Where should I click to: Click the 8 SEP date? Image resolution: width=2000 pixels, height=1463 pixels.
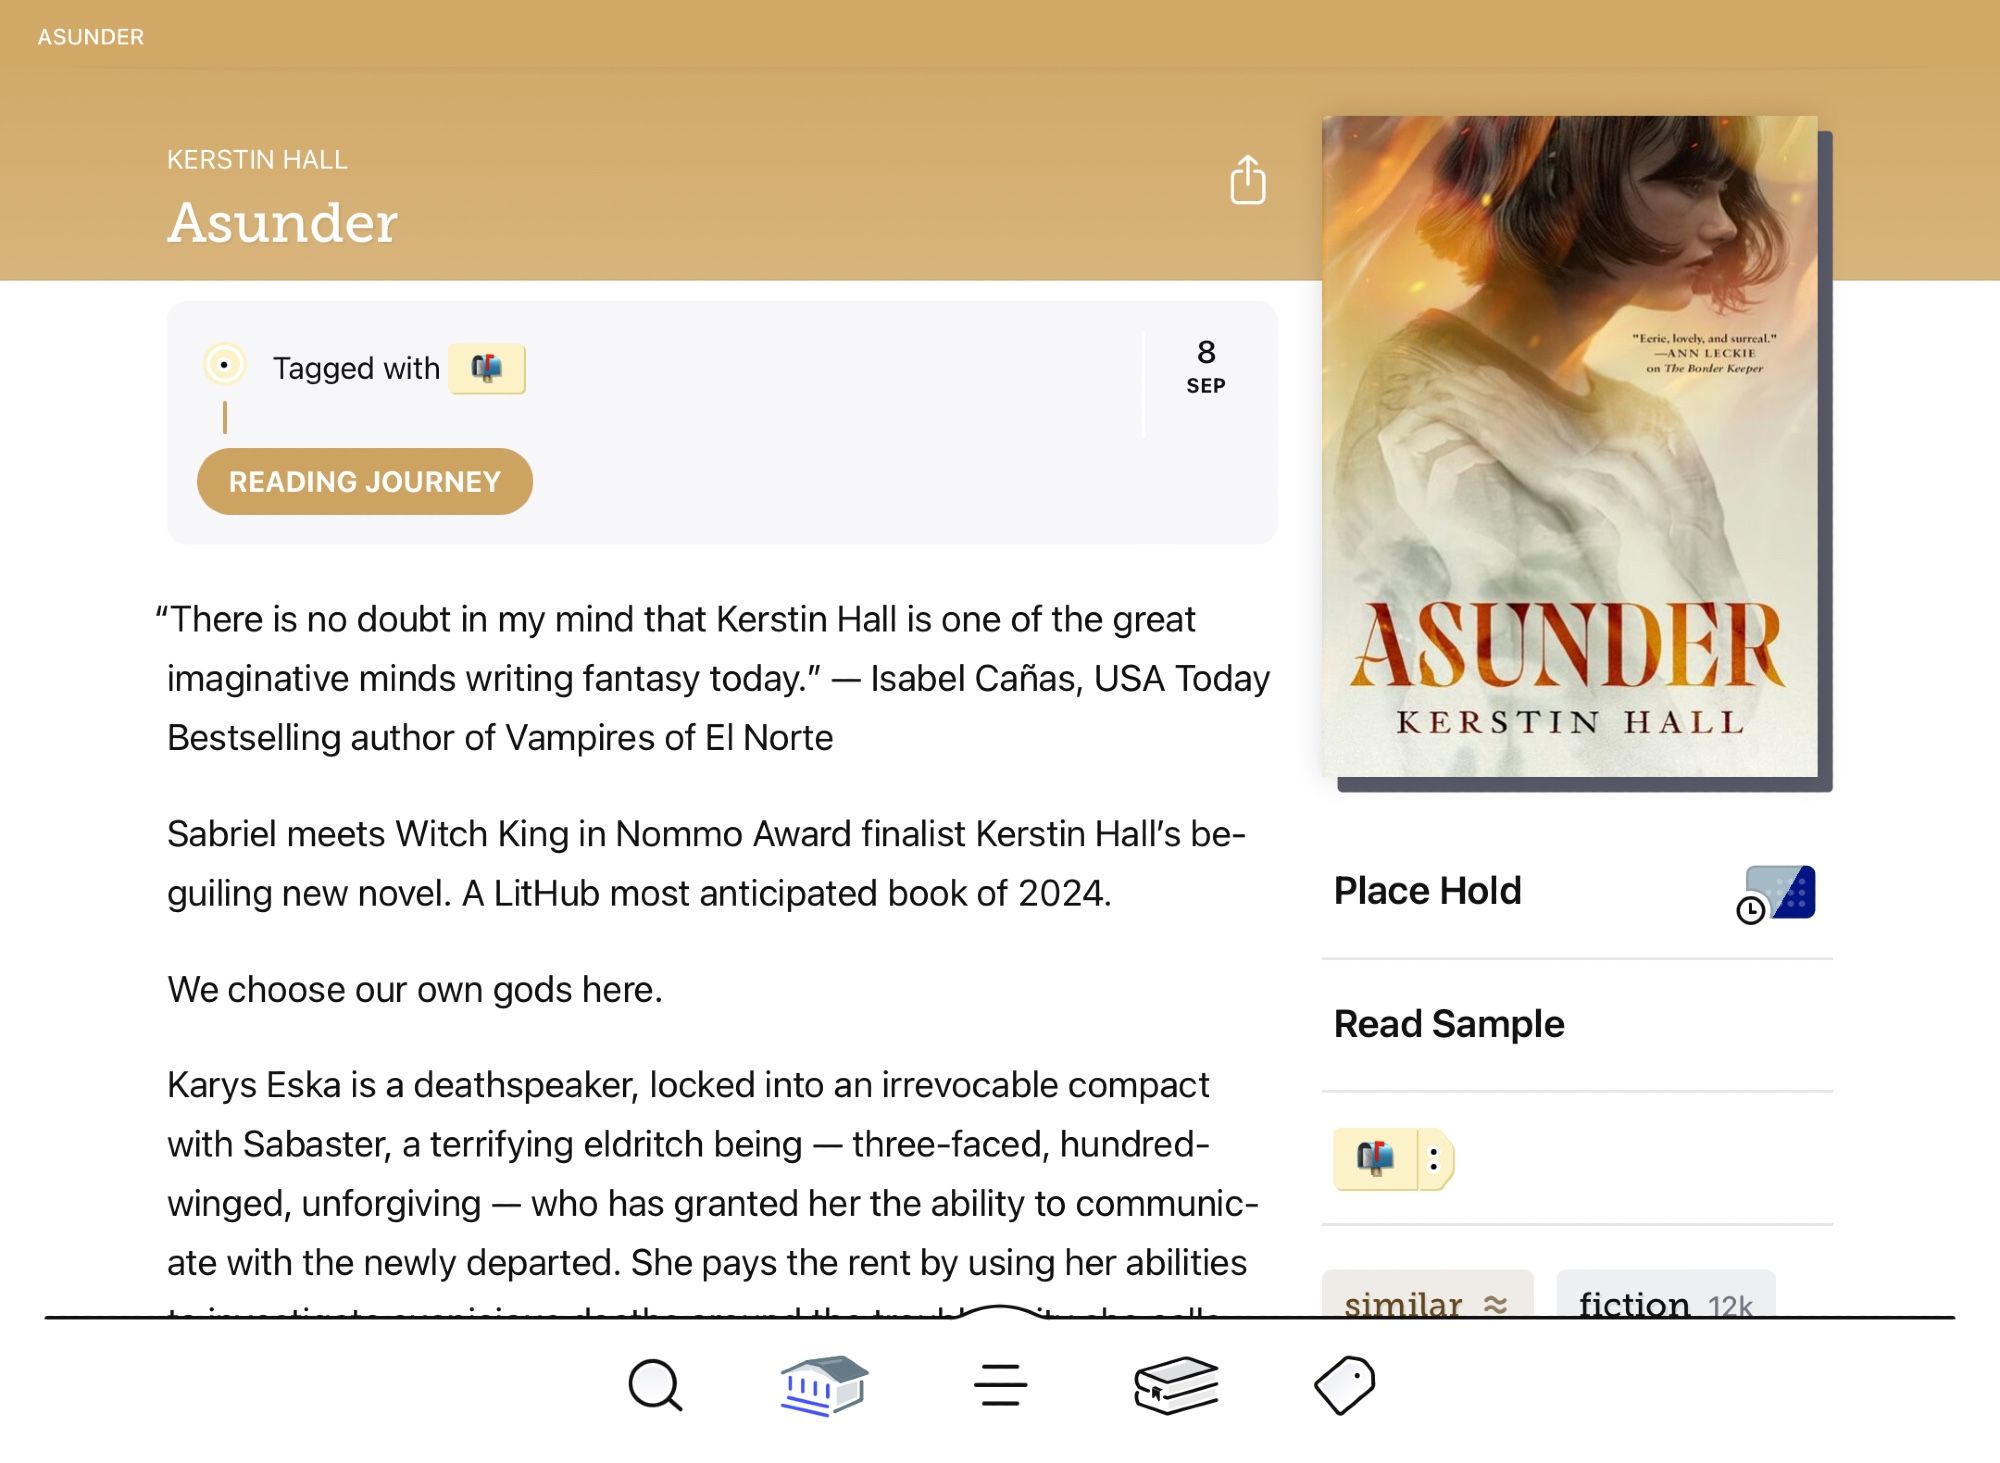[x=1206, y=367]
